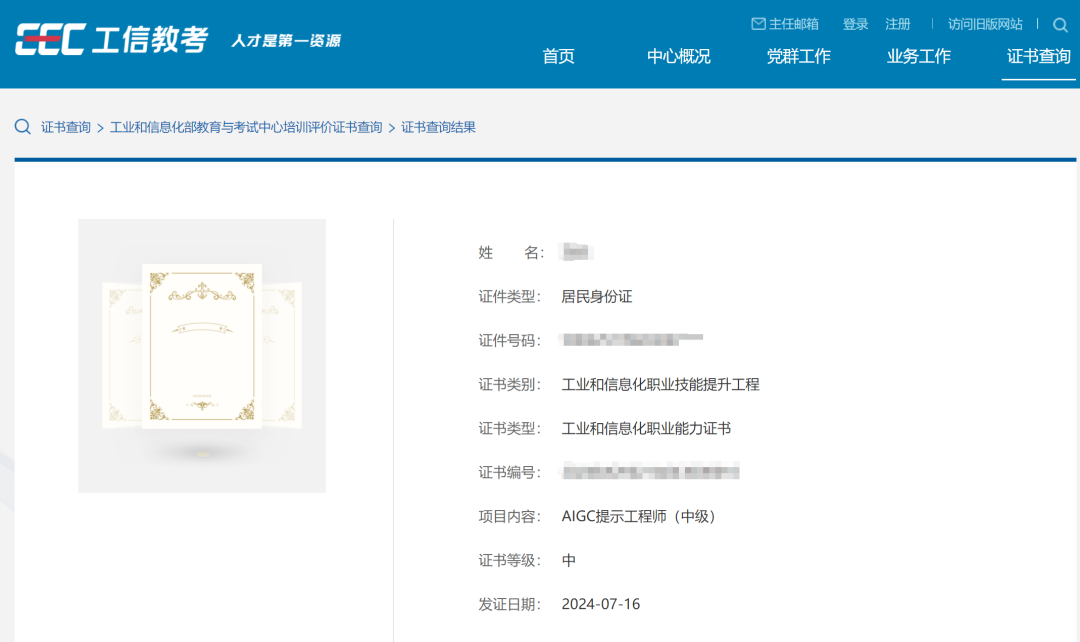The image size is (1080, 642).
Task: Click the AIGC提示工程师（中级）project text
Action: coord(639,516)
